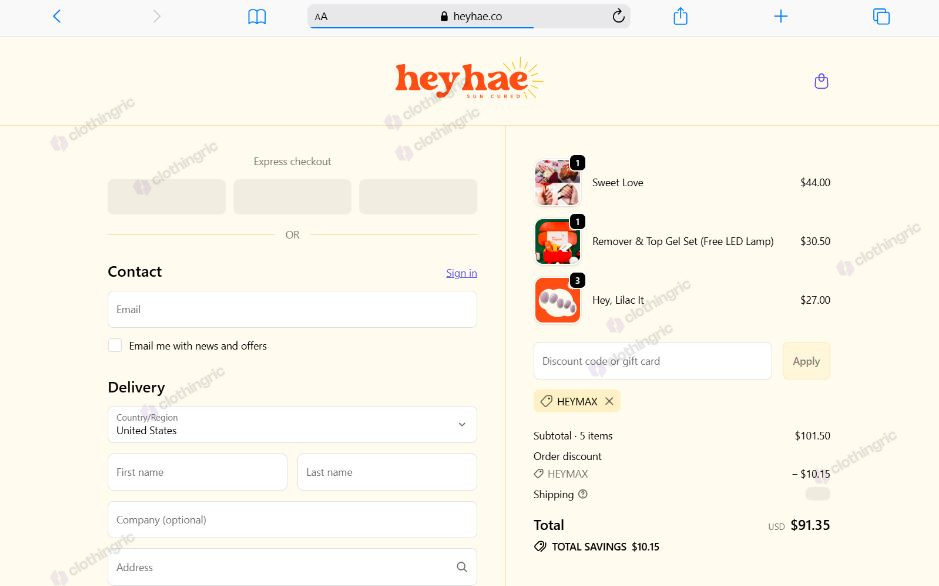This screenshot has width=939, height=586.
Task: Open the shopping bag cart icon
Action: point(822,81)
